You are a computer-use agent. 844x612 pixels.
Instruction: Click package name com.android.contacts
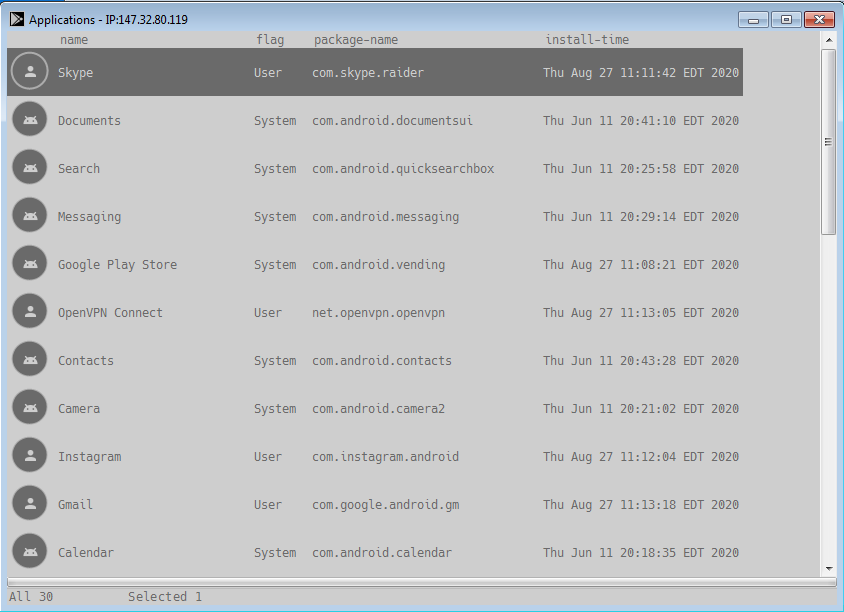coord(382,361)
